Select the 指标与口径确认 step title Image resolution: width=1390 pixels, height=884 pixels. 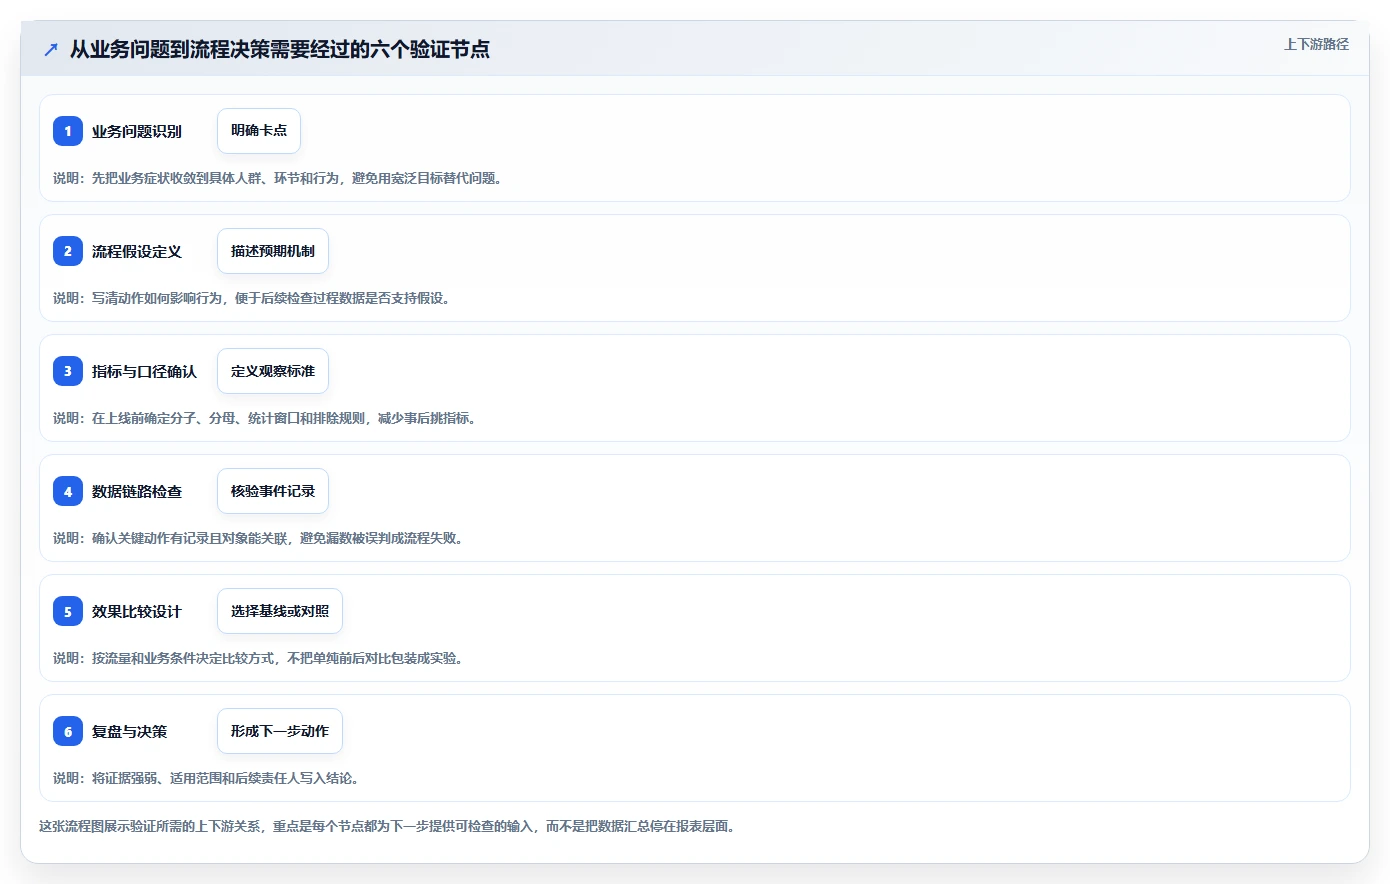145,371
